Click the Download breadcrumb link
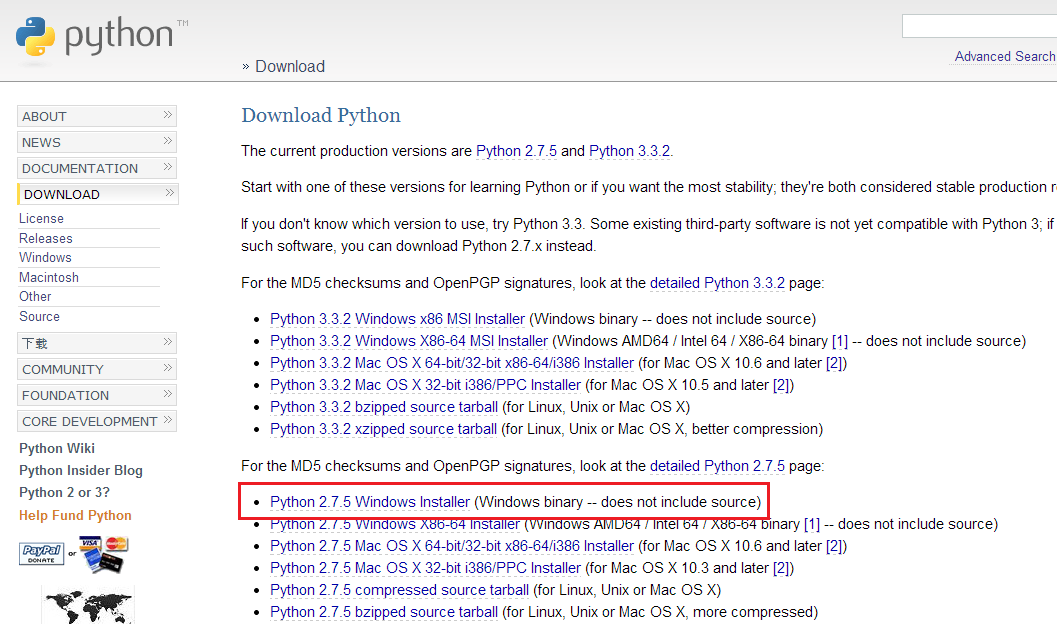 point(290,66)
